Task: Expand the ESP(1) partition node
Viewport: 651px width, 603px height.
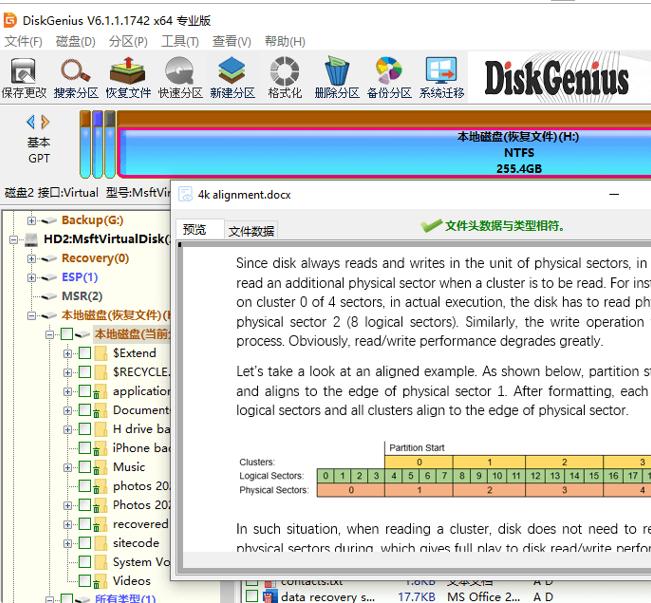Action: 31,277
